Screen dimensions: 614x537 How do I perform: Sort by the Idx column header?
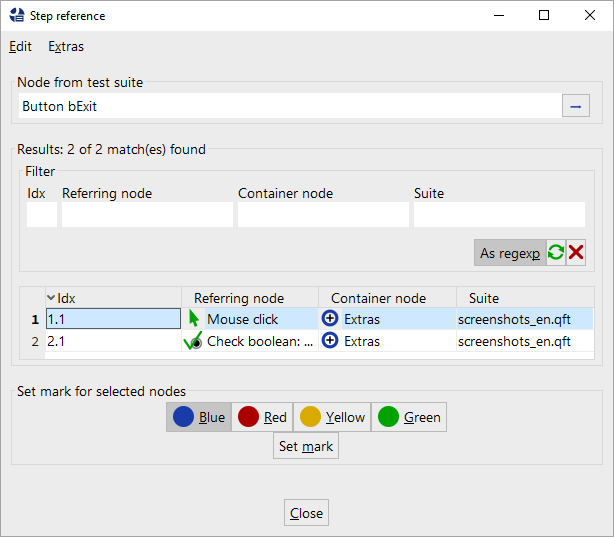[x=113, y=298]
